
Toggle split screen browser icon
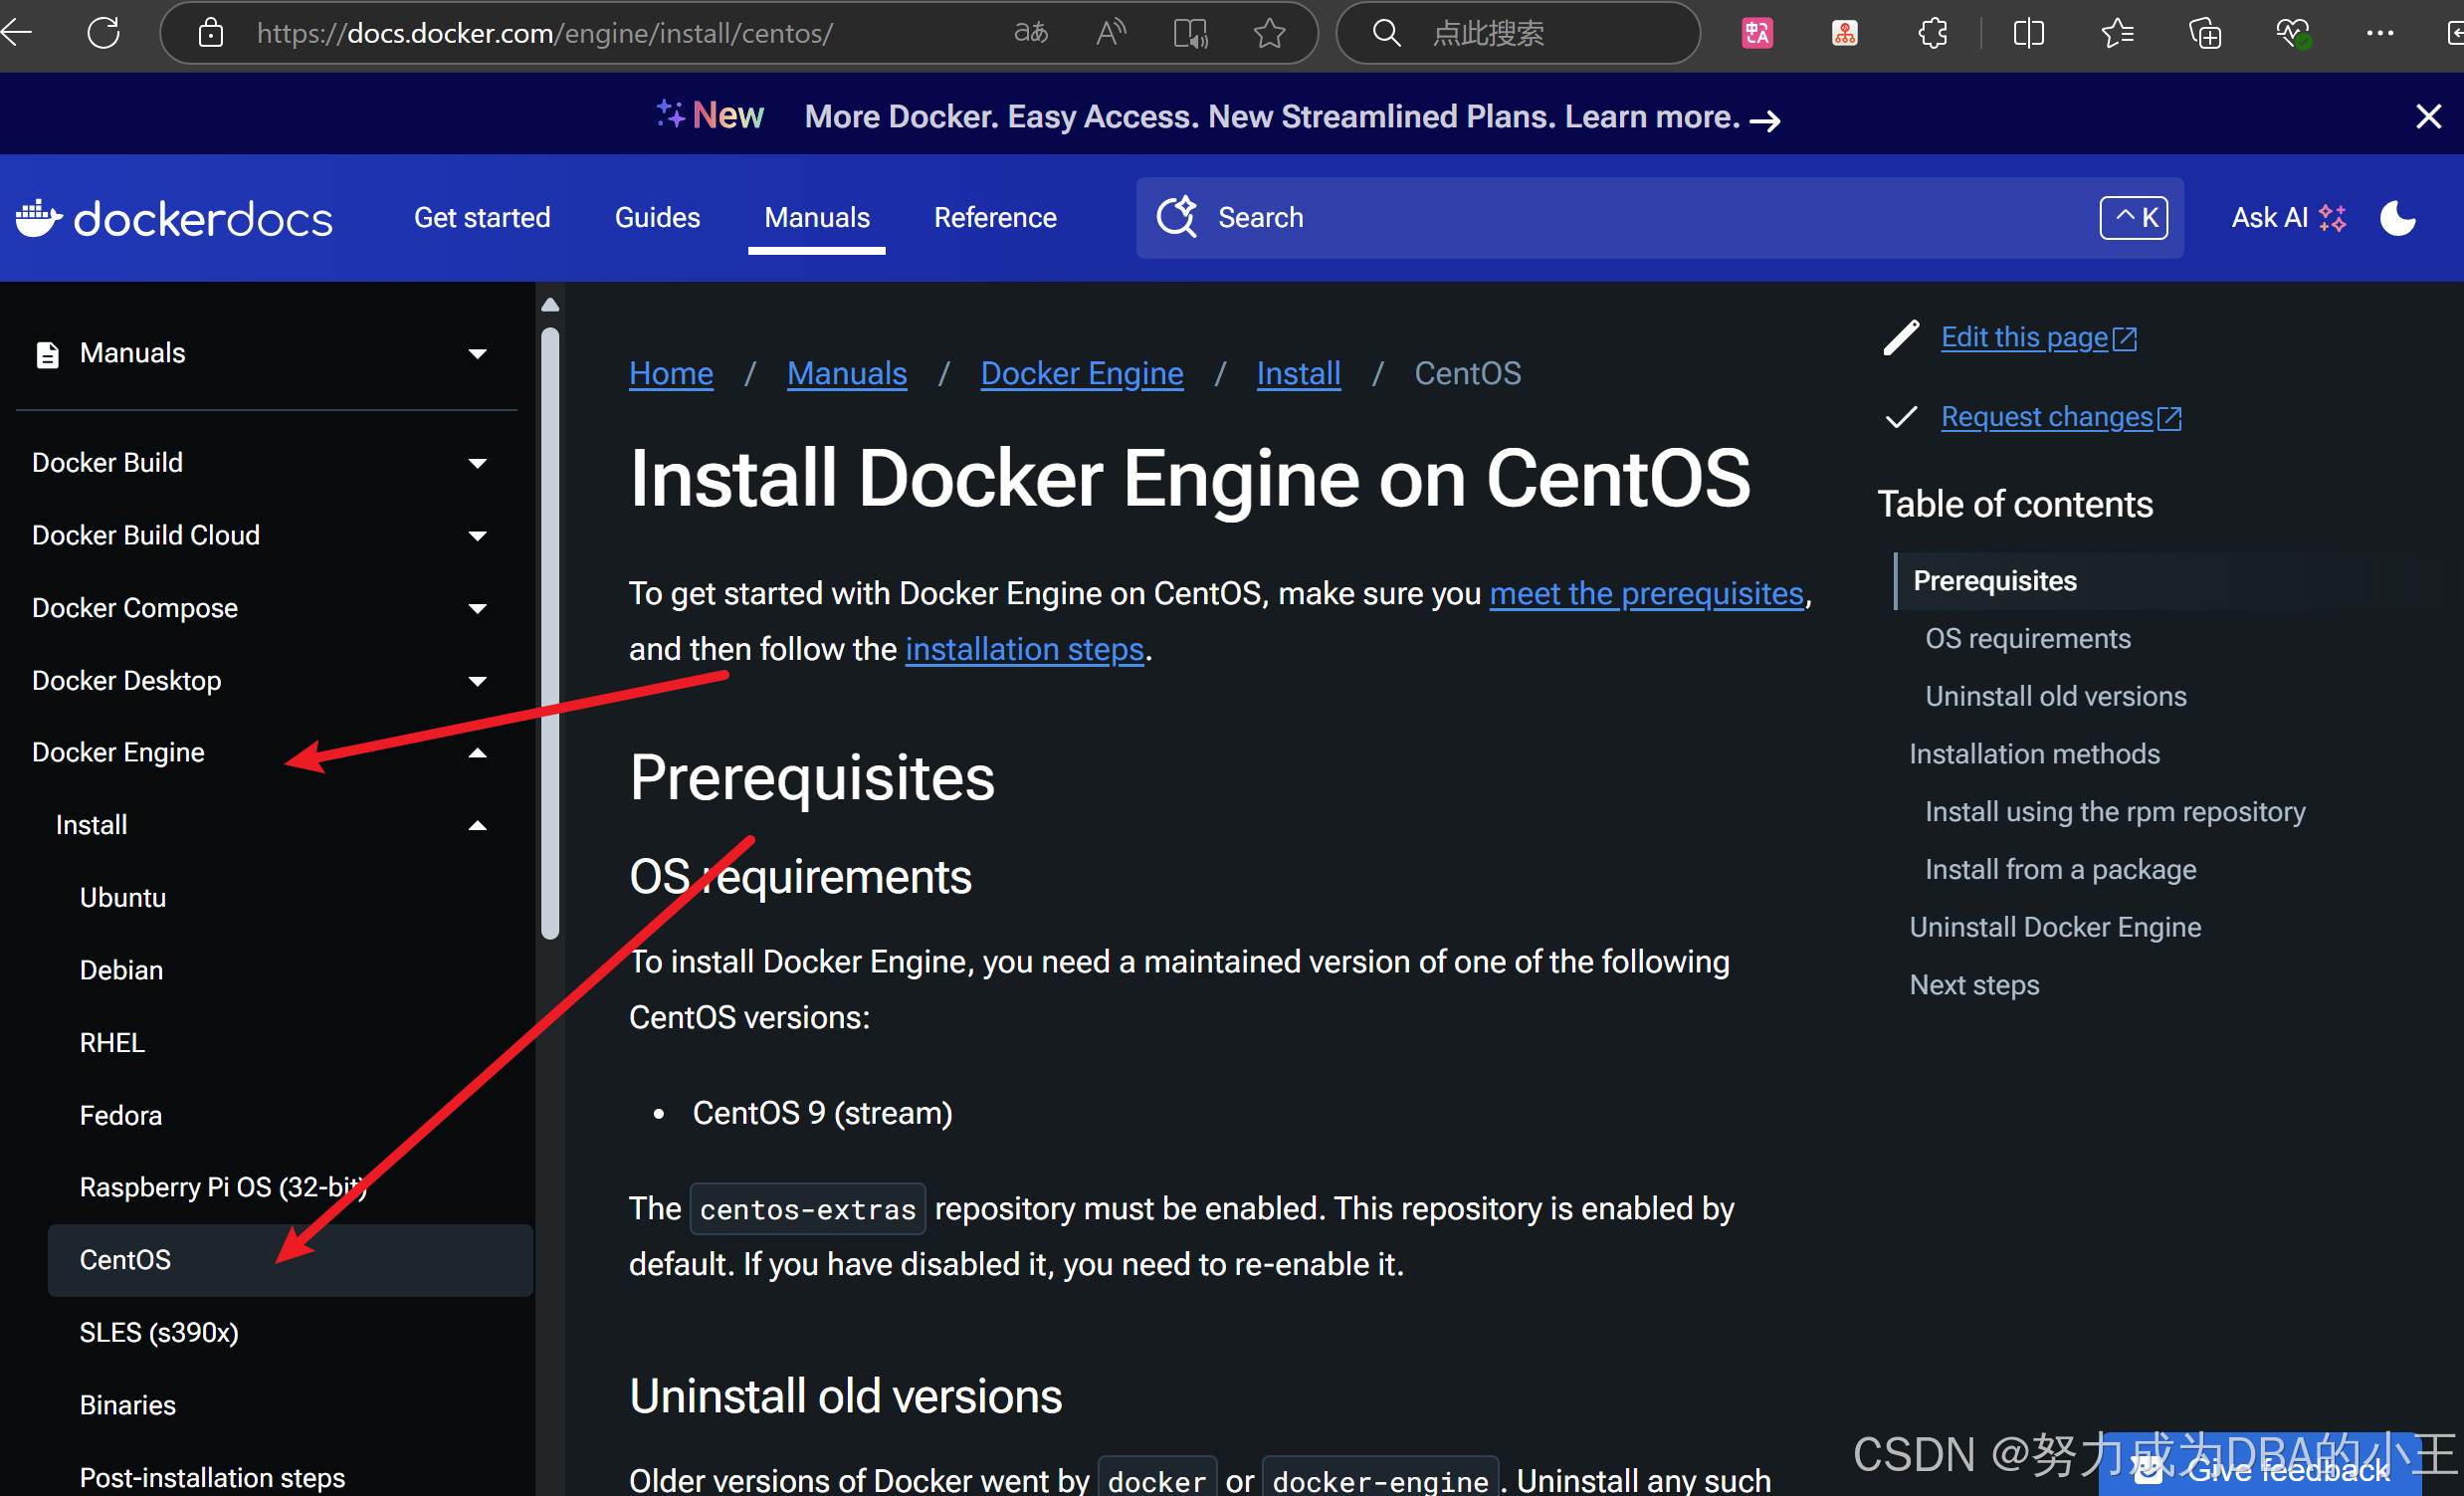point(2028,33)
